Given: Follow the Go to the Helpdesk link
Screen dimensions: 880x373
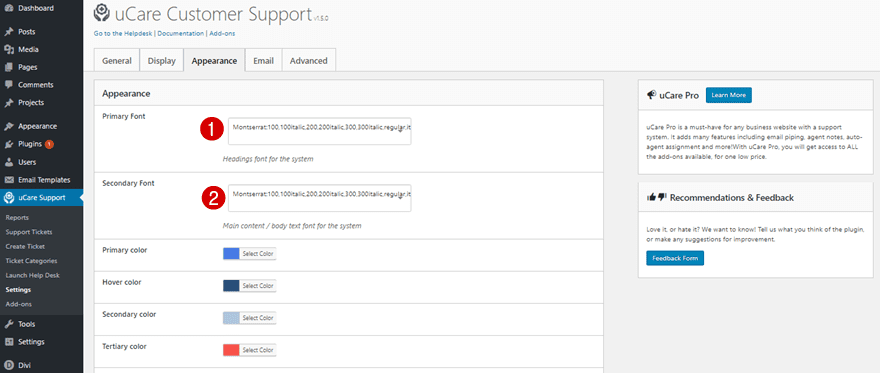Looking at the screenshot, I should click(124, 34).
